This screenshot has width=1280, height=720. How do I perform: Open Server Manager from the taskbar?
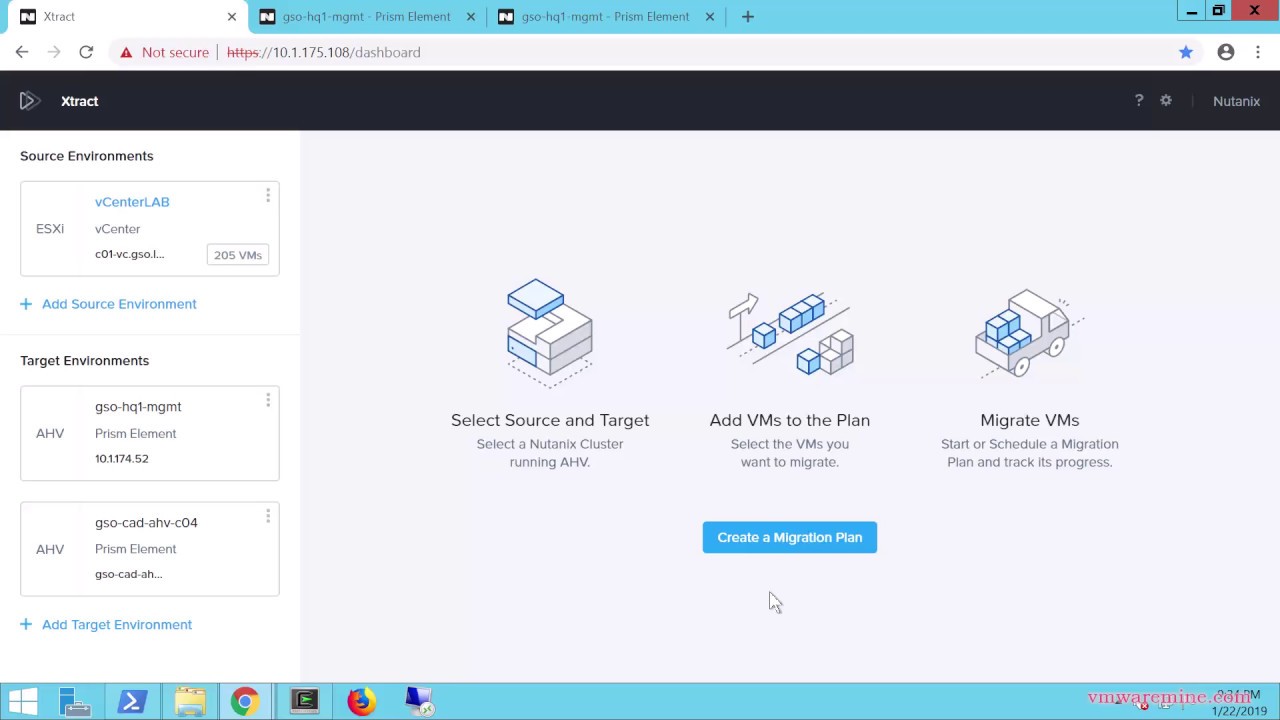point(76,701)
